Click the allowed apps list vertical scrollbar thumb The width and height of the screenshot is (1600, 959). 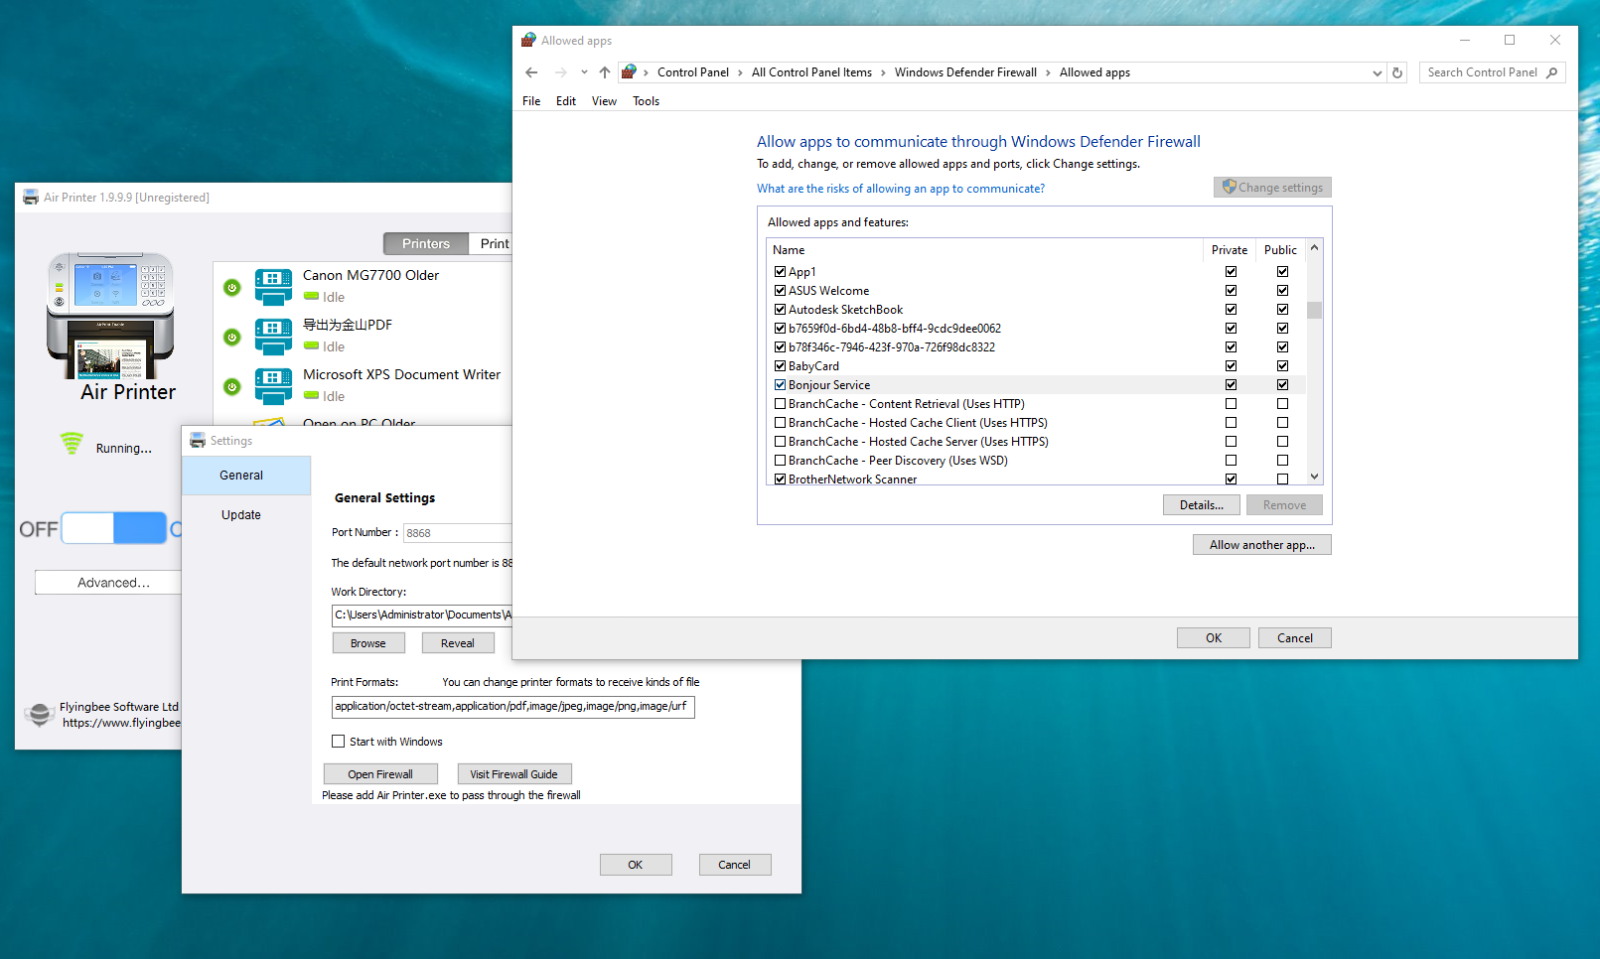(x=1314, y=309)
